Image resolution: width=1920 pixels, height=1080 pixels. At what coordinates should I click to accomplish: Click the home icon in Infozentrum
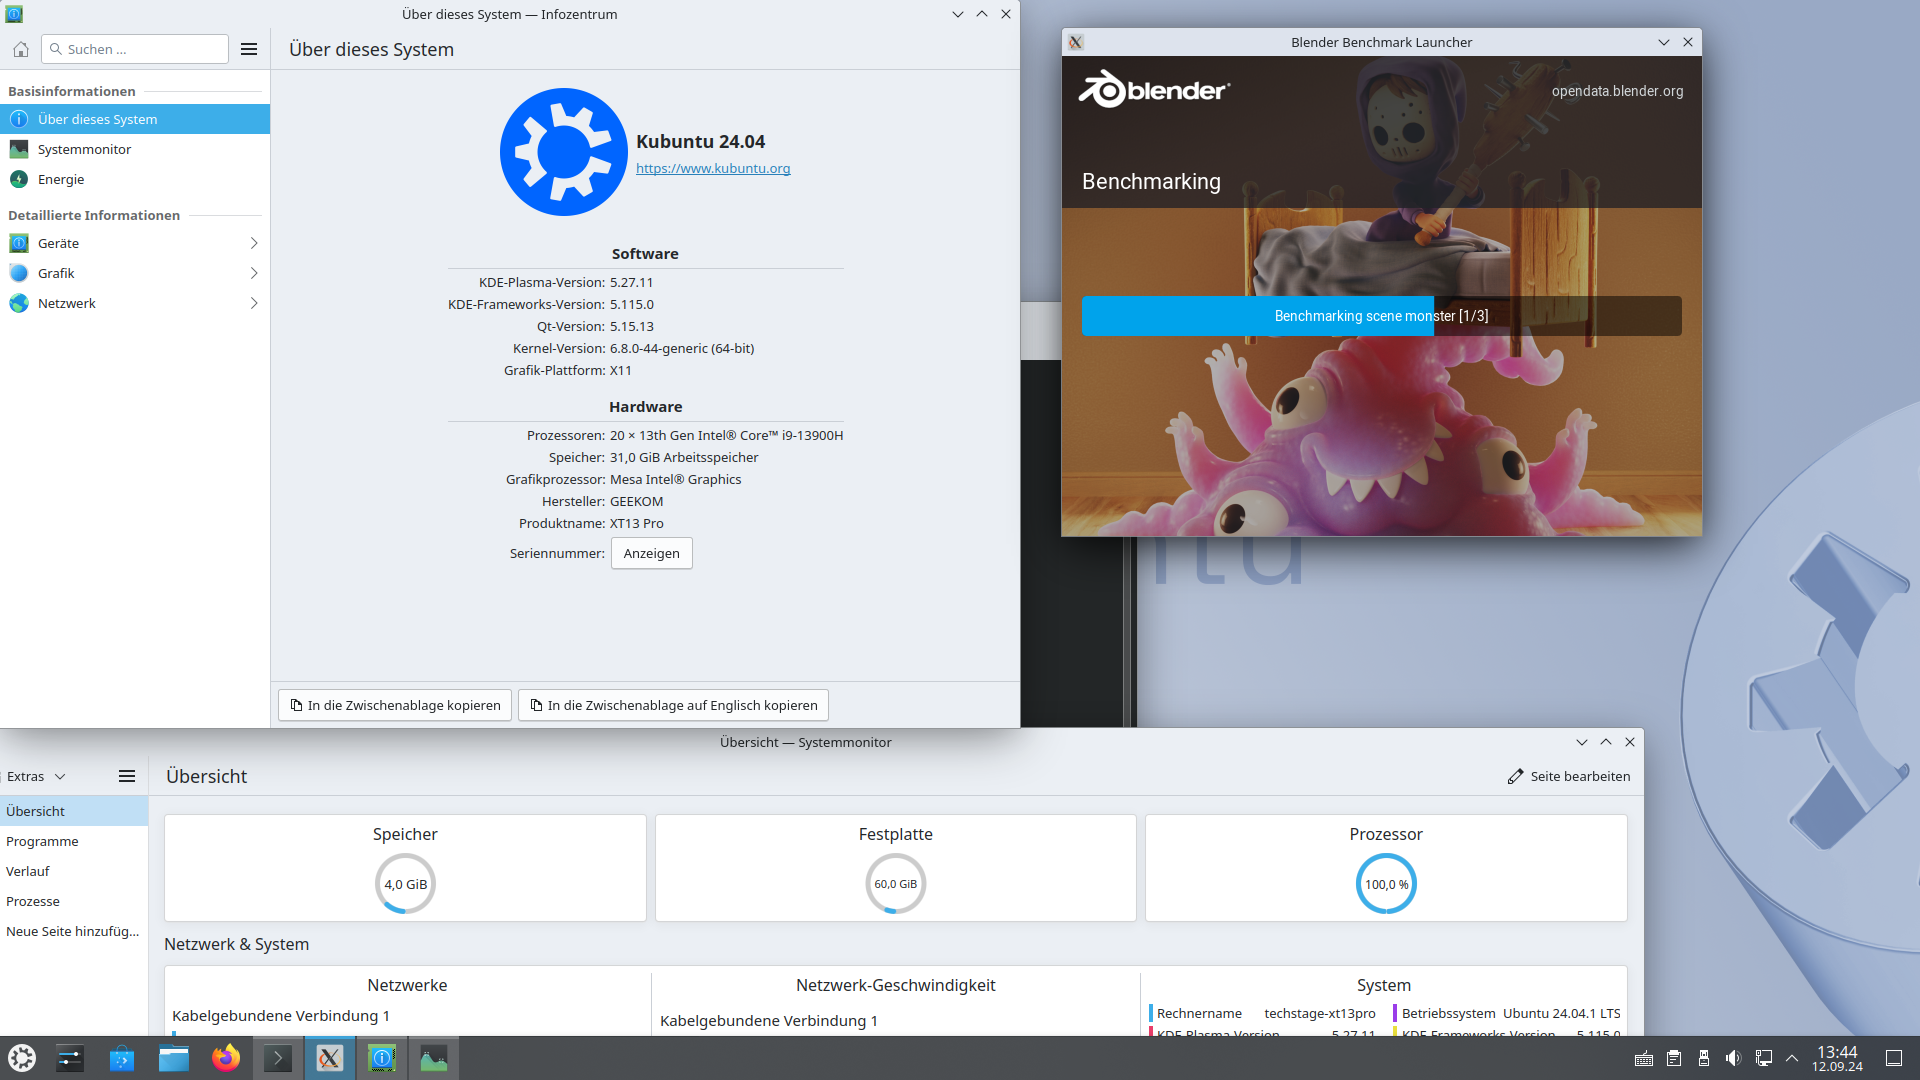(x=21, y=49)
